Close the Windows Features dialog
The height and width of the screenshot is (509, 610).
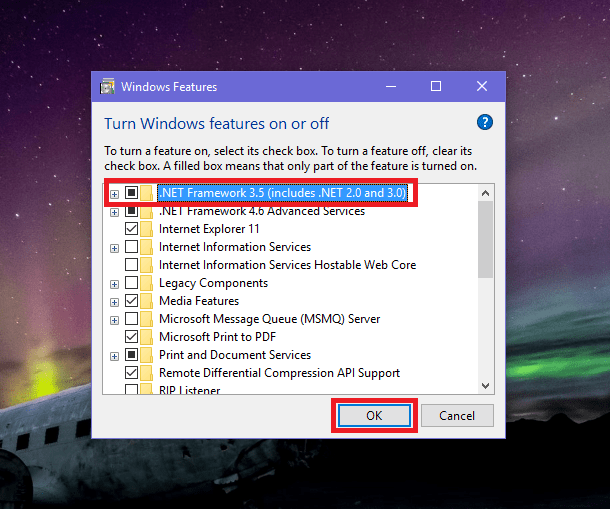tap(482, 86)
